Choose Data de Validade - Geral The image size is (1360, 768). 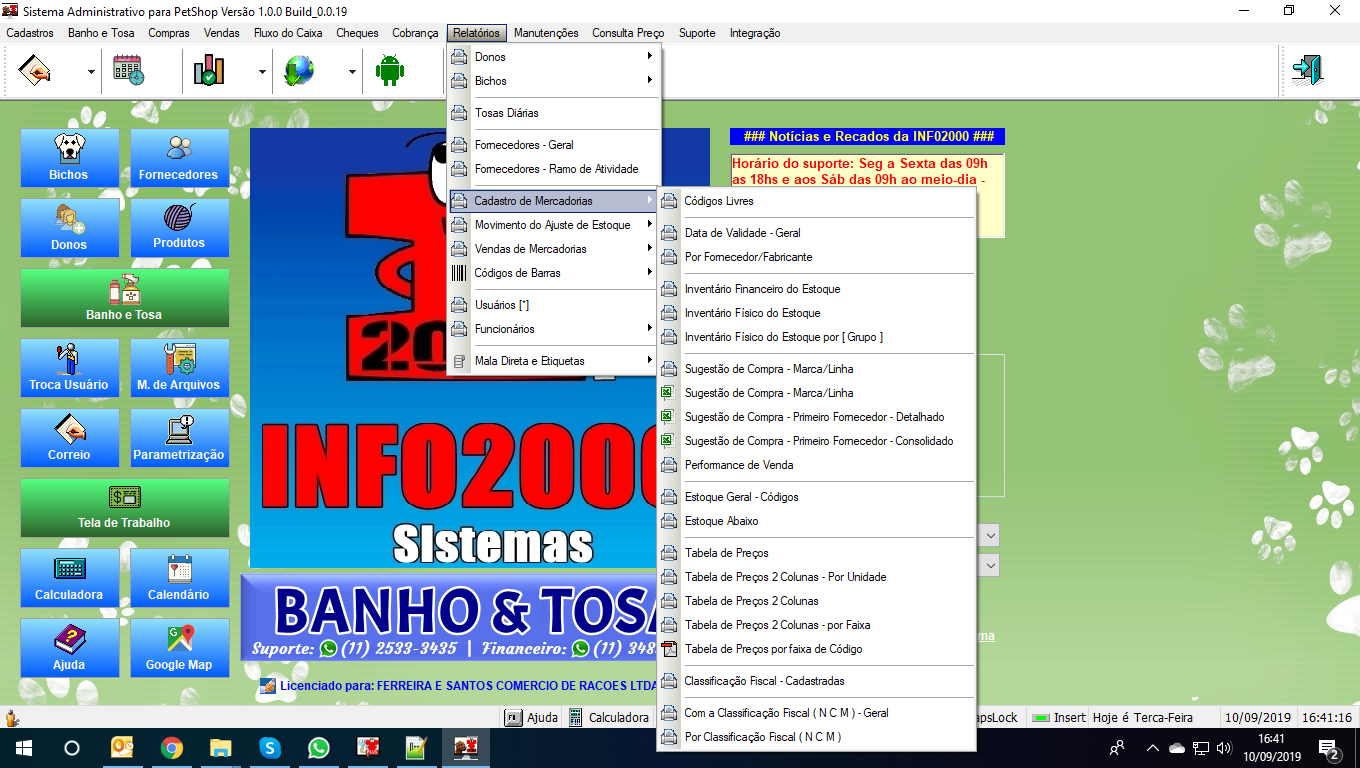815,233
